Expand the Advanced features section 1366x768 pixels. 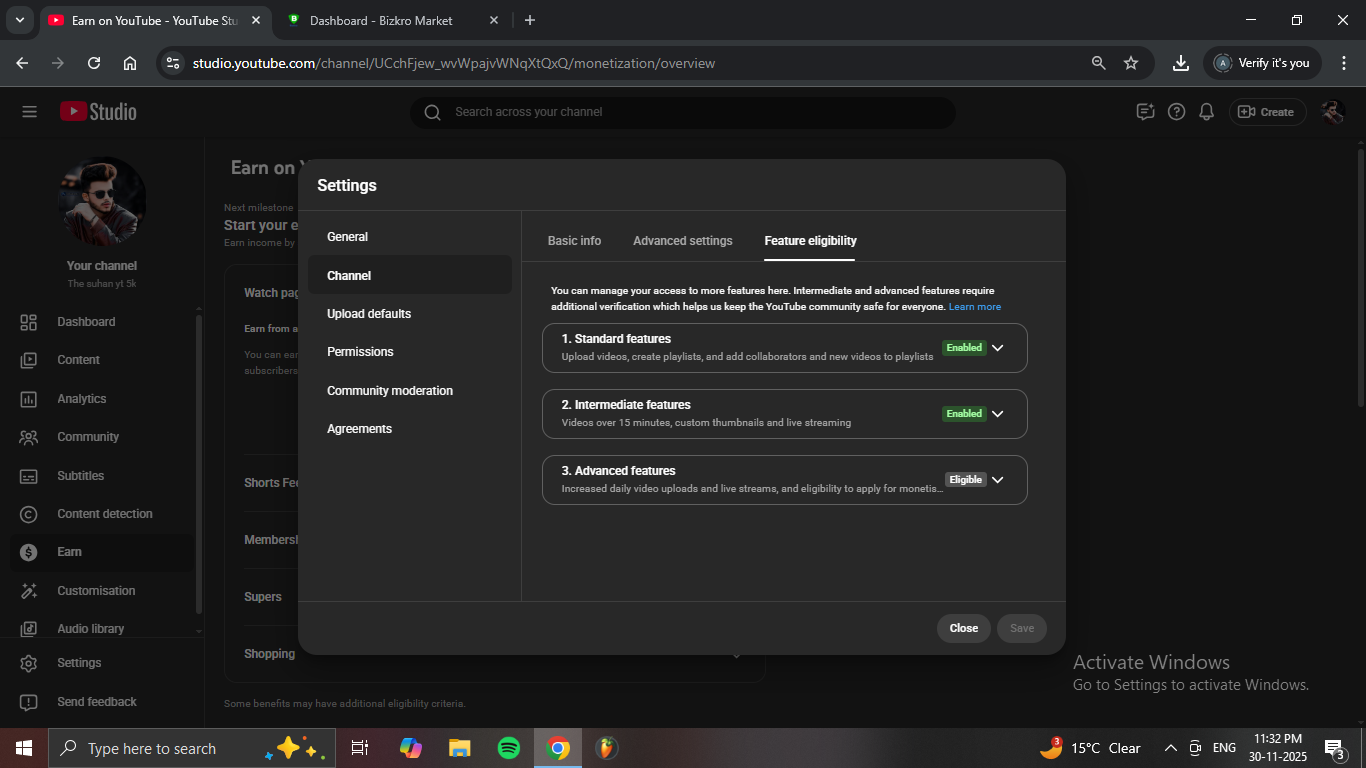tap(996, 480)
